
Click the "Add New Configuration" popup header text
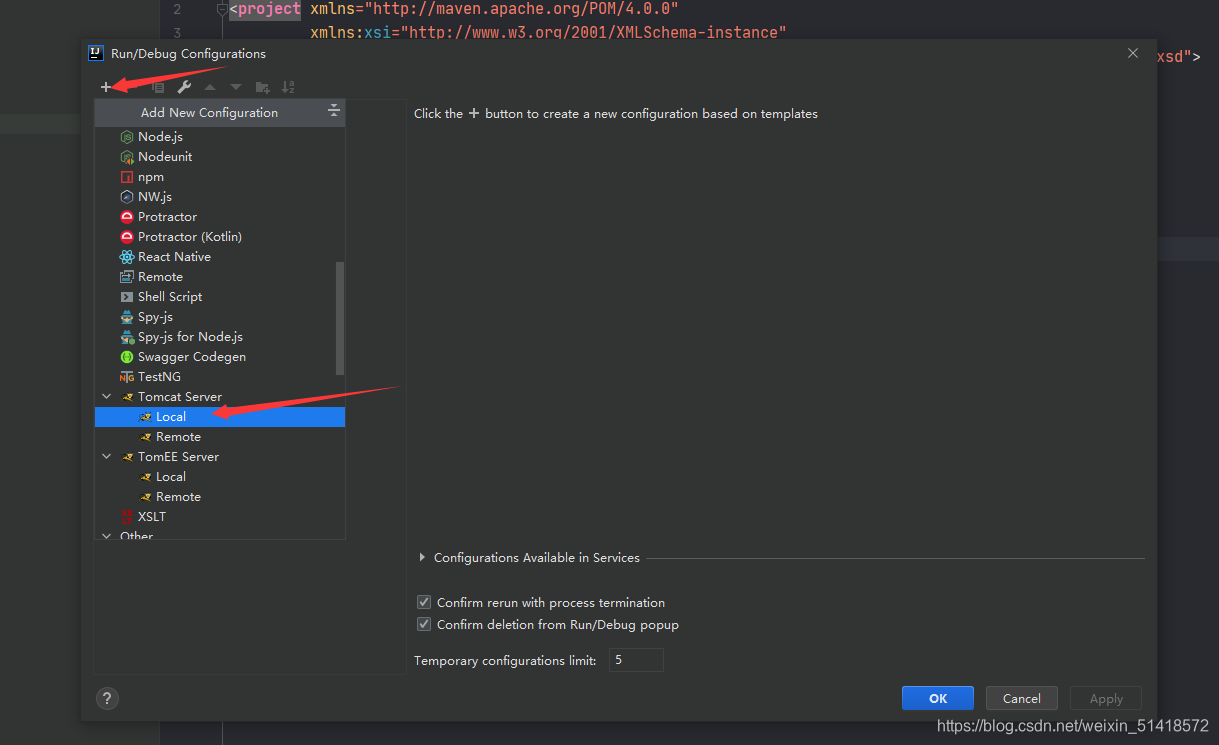click(x=209, y=113)
